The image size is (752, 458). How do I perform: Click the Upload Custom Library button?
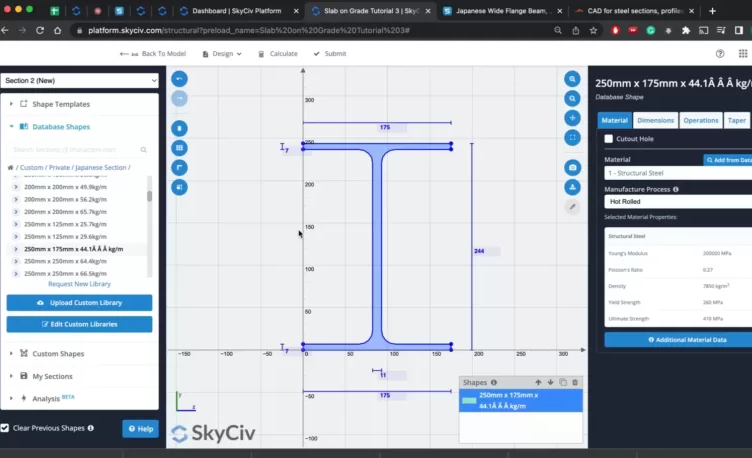point(80,303)
